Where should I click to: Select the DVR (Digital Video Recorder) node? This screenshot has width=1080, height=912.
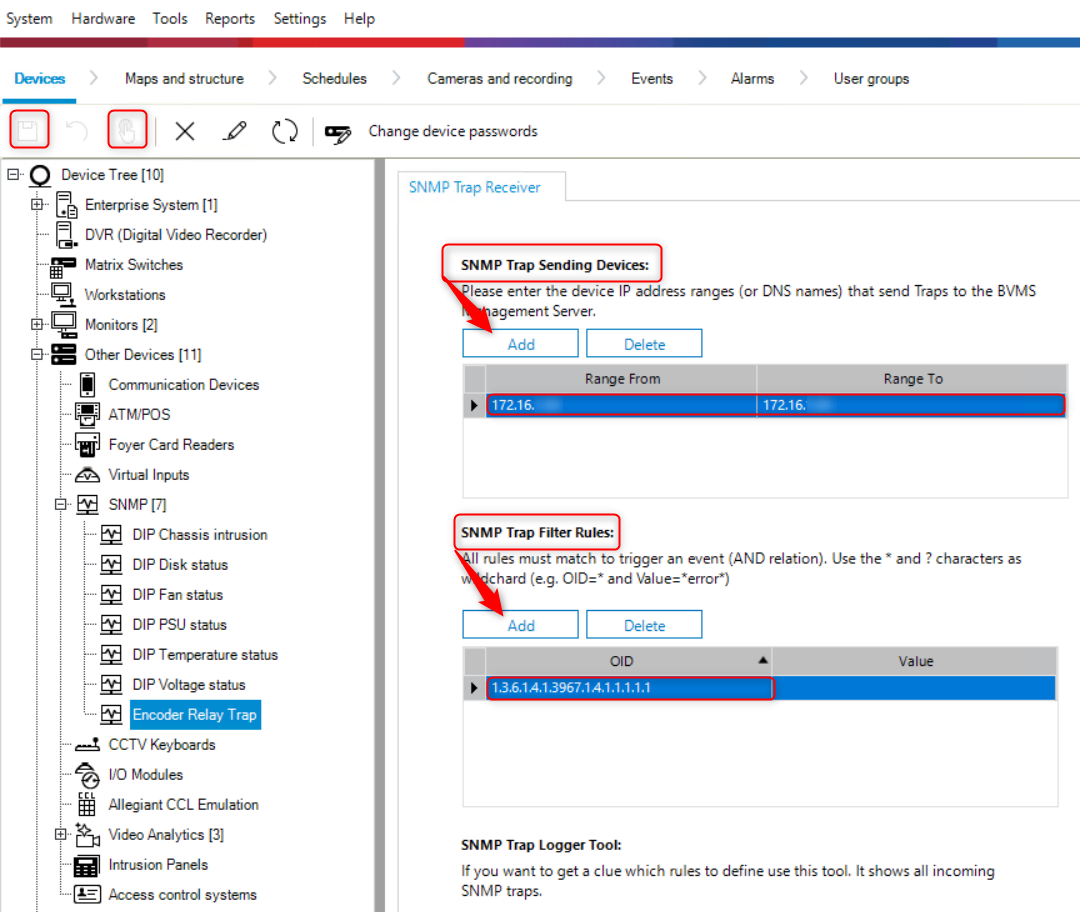pyautogui.click(x=175, y=235)
